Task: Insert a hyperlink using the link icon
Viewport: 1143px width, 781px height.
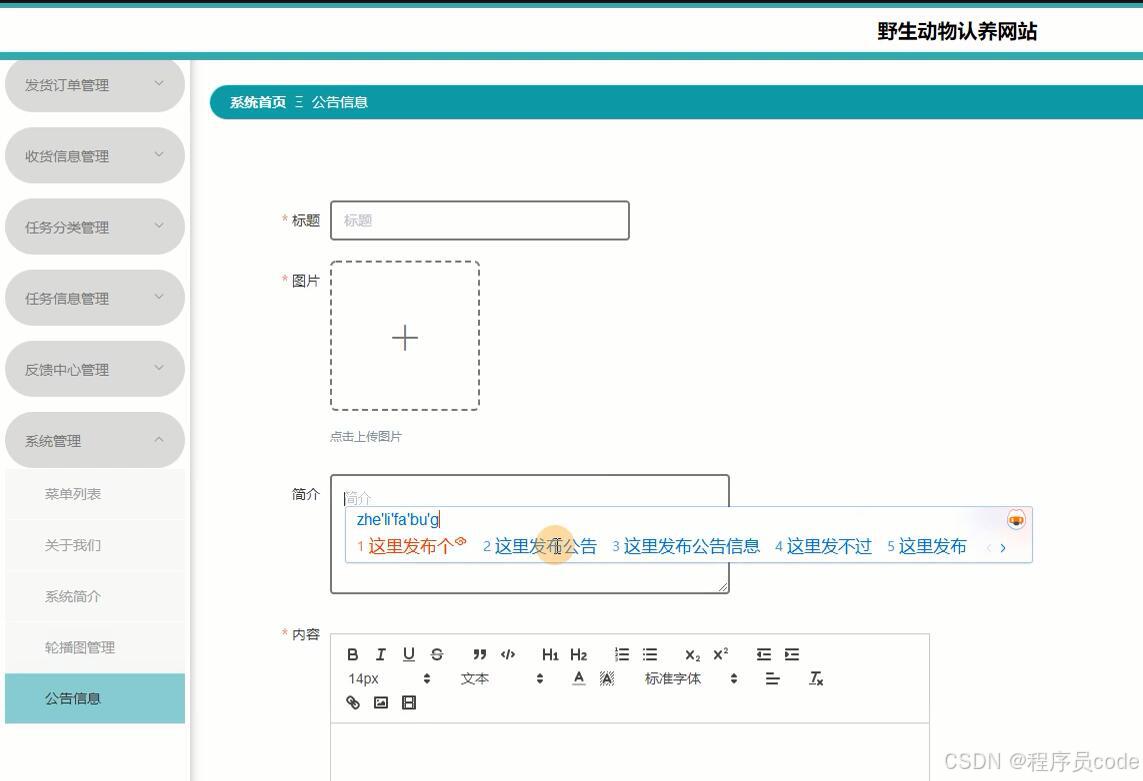Action: pyautogui.click(x=352, y=703)
